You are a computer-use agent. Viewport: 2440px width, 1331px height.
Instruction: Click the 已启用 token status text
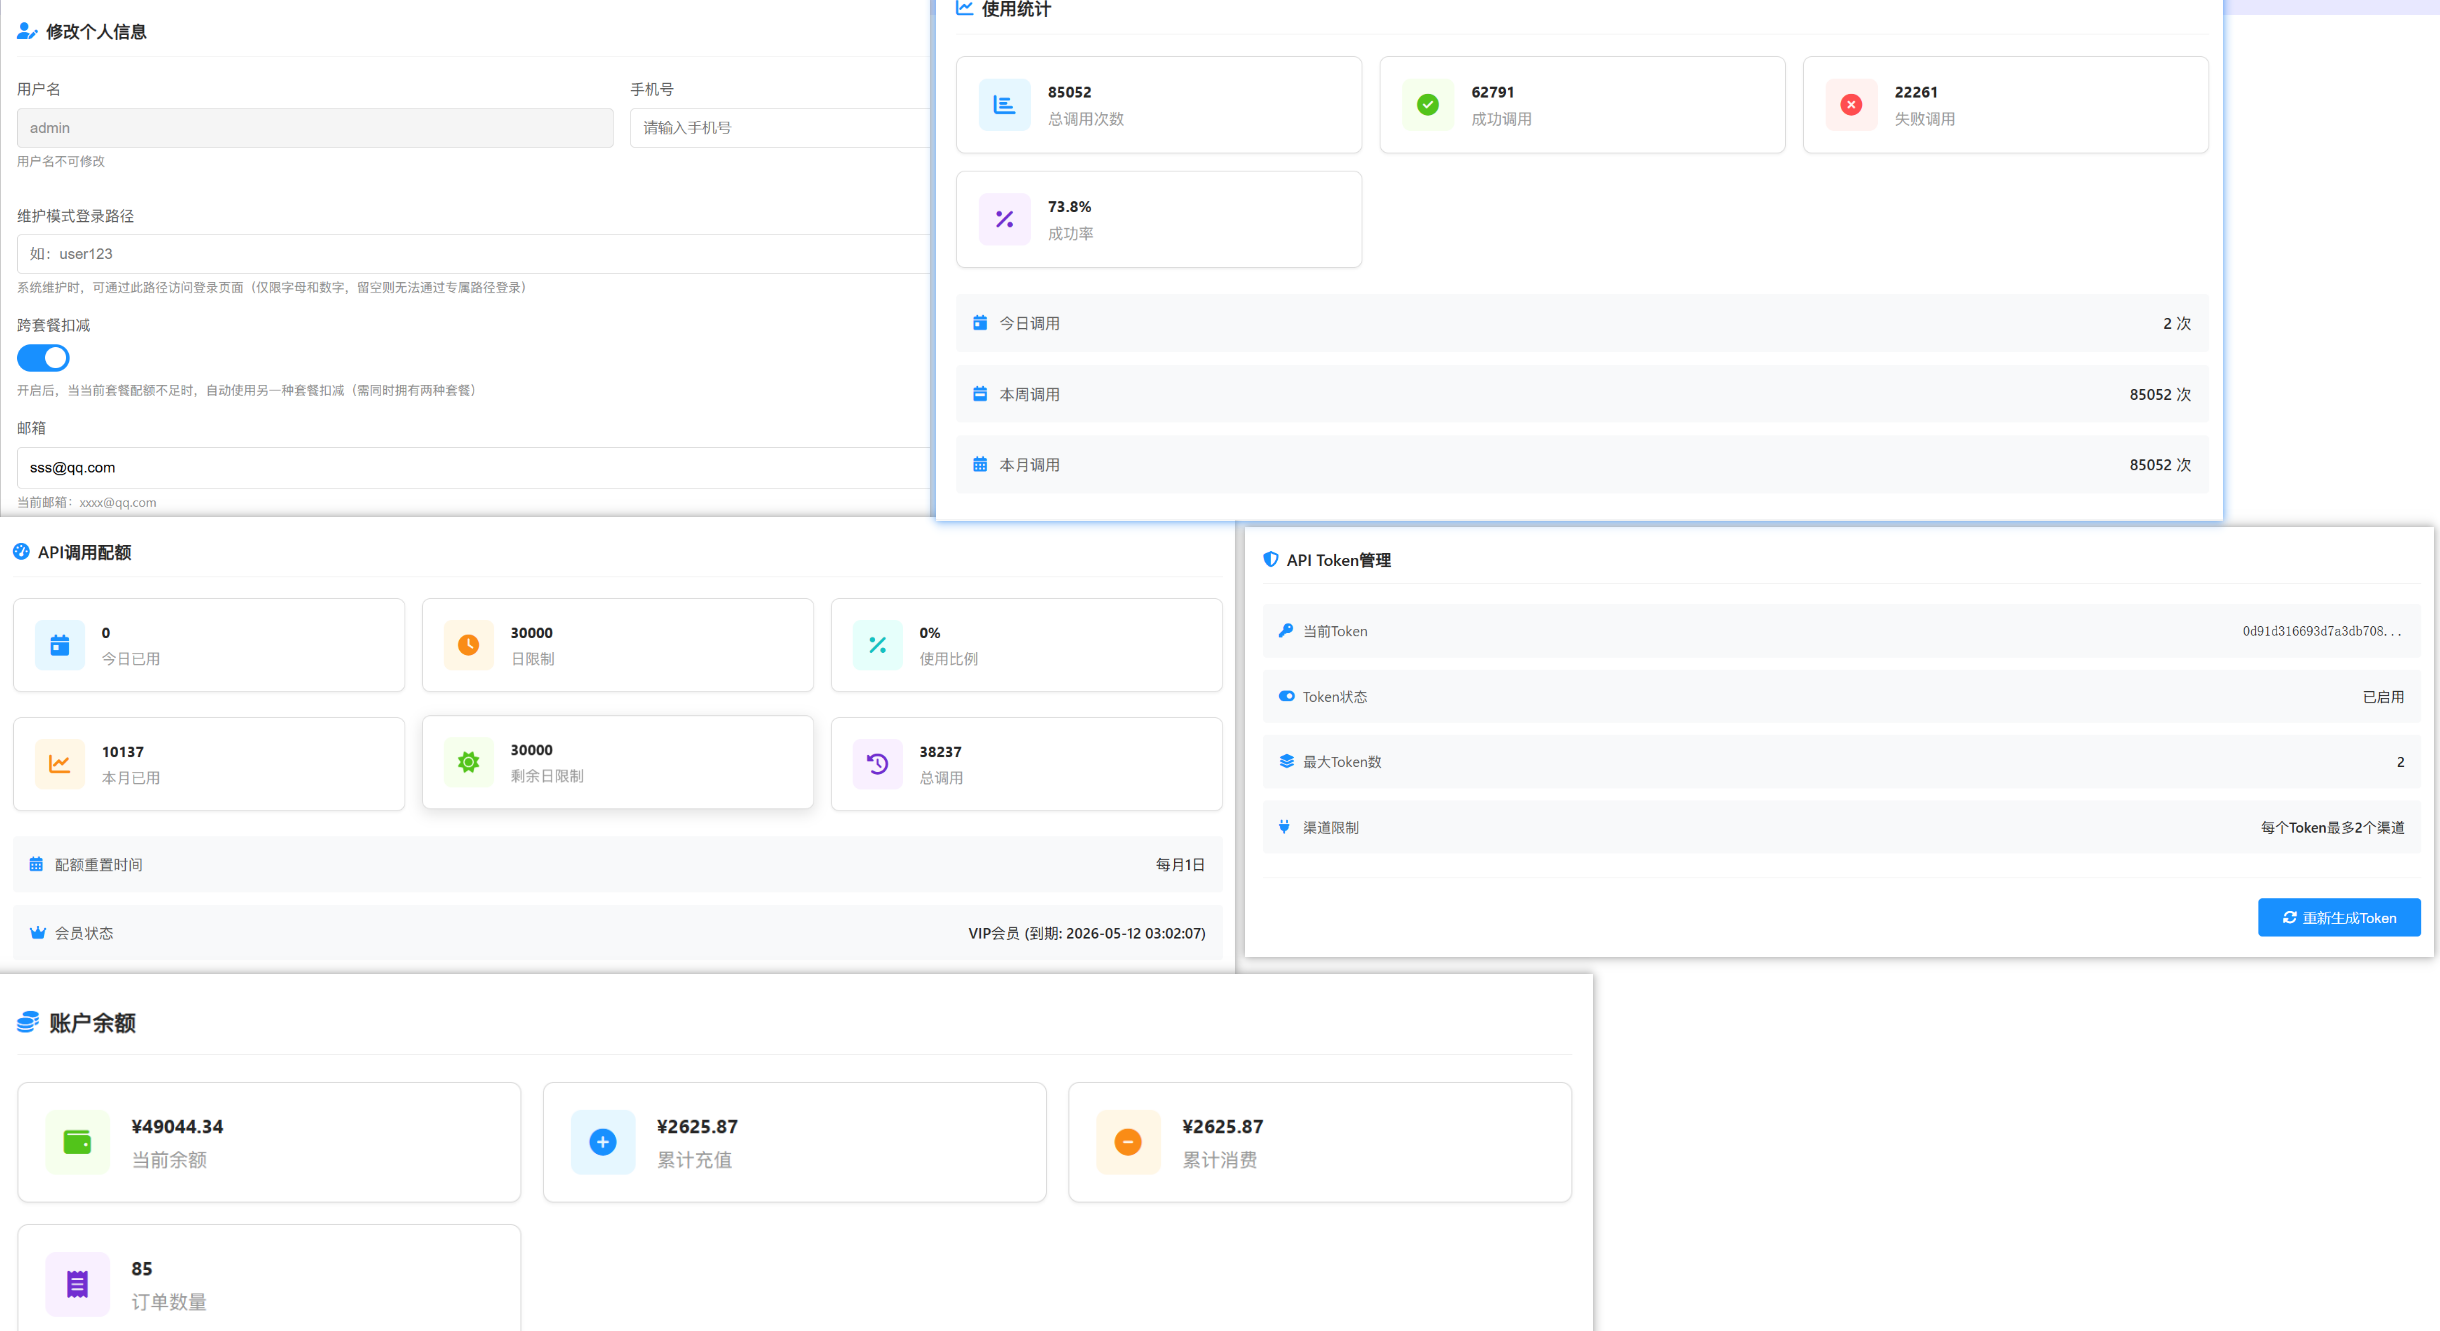pos(2383,696)
